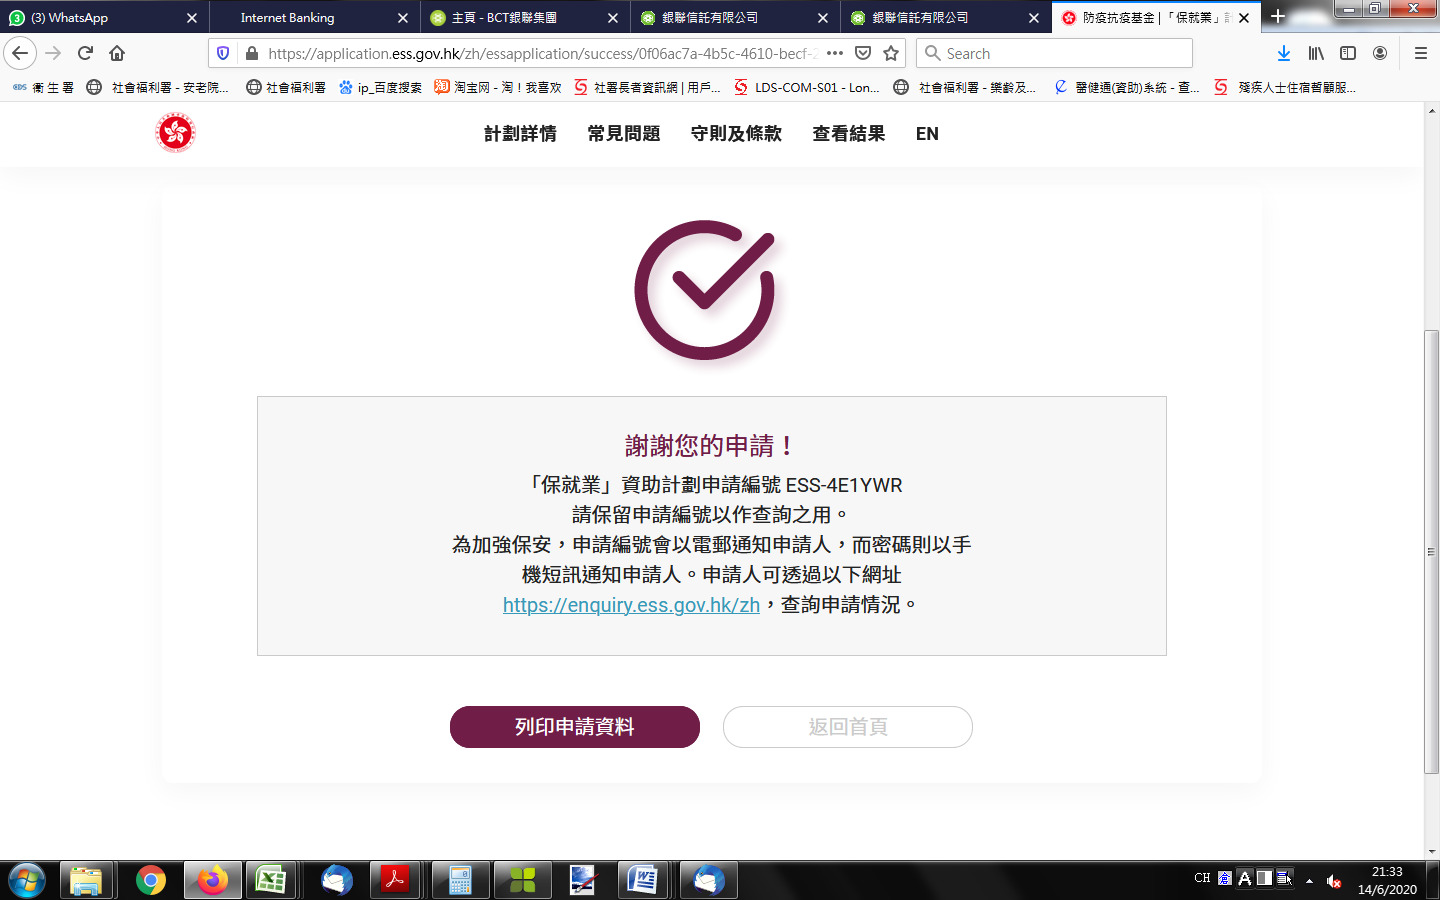Open the Downloads arrow icon
The width and height of the screenshot is (1440, 900).
tap(1284, 53)
